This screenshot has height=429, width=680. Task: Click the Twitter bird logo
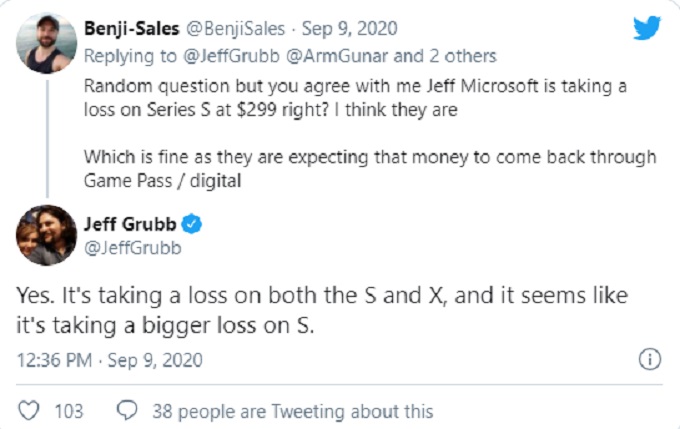tap(647, 27)
